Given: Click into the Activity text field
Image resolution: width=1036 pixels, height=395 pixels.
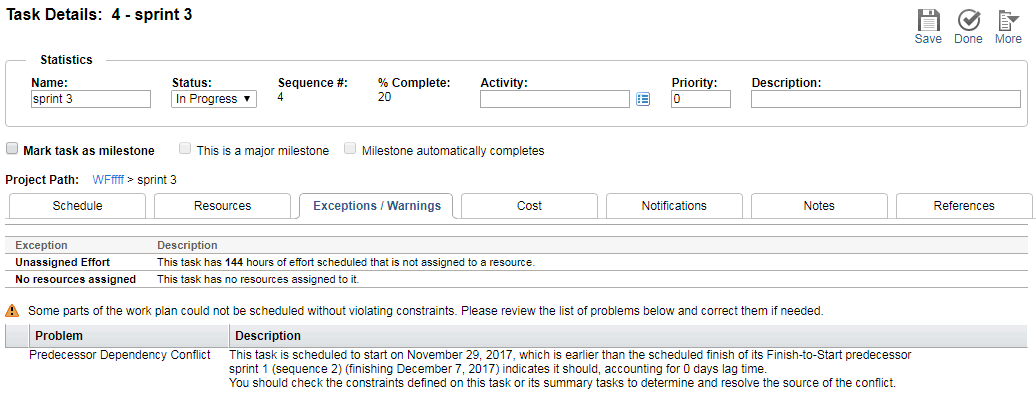Looking at the screenshot, I should (x=555, y=99).
